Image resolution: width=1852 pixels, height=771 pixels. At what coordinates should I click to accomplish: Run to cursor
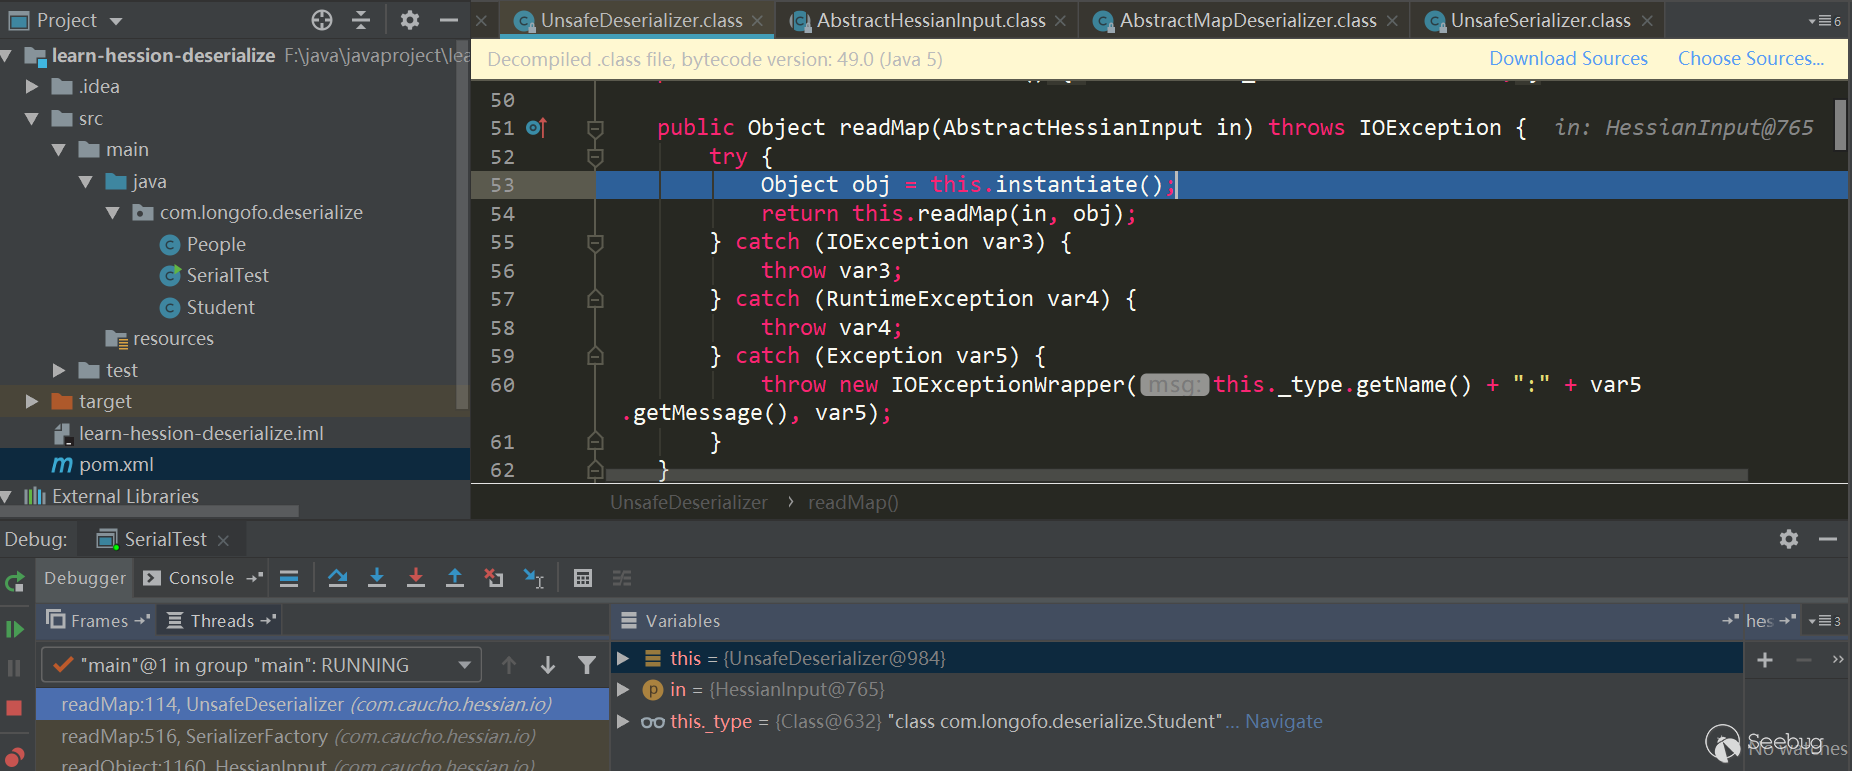pyautogui.click(x=534, y=578)
